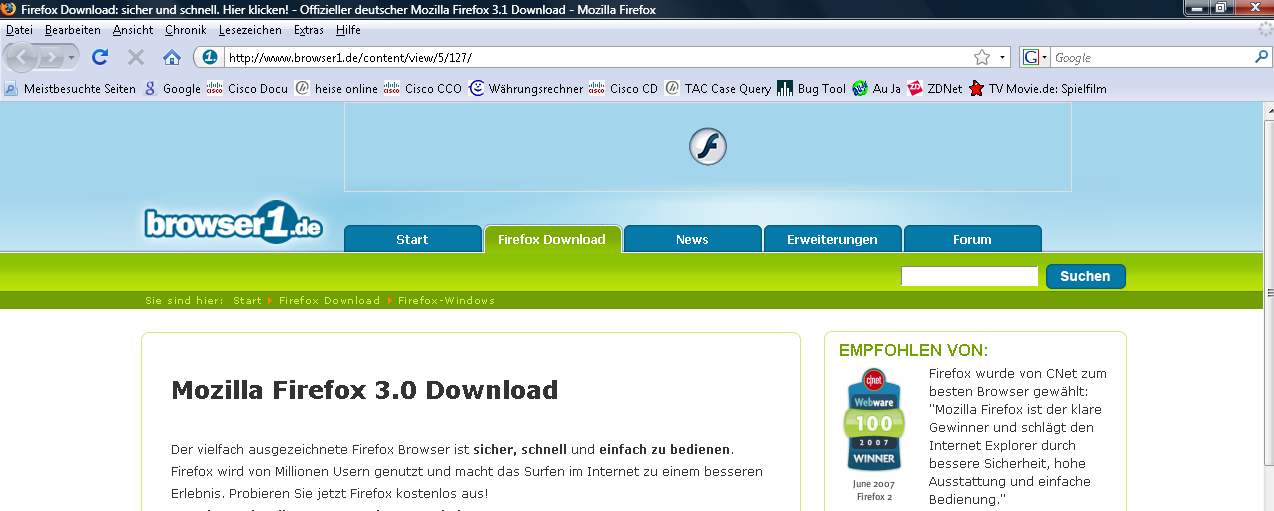Go to the home page icon
The image size is (1274, 511).
click(x=172, y=57)
